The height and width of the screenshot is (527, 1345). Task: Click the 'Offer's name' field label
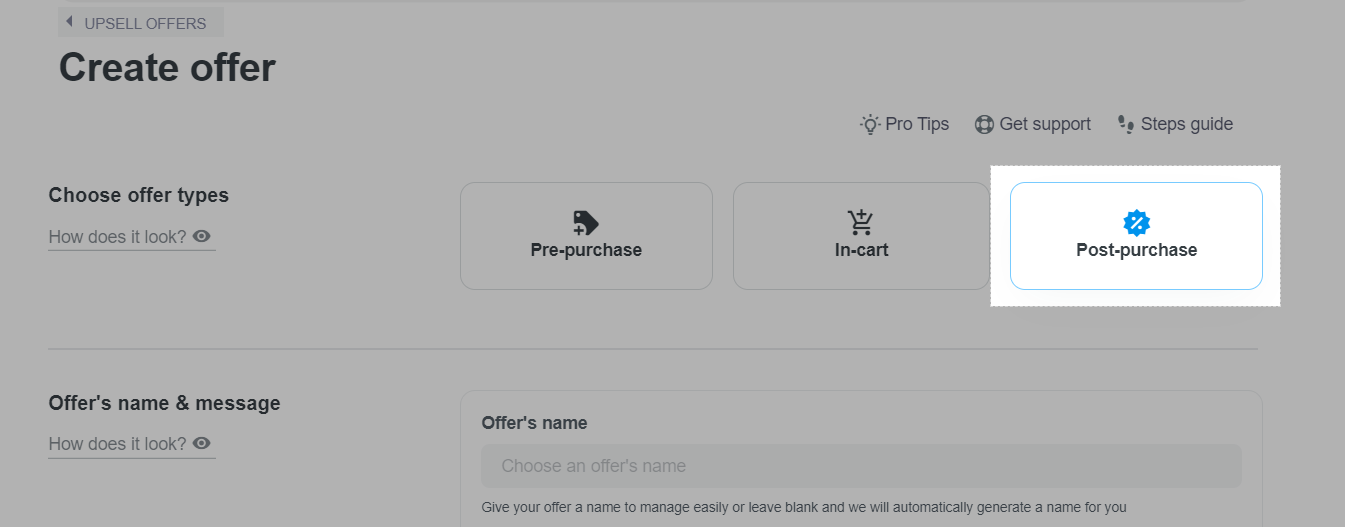point(534,423)
